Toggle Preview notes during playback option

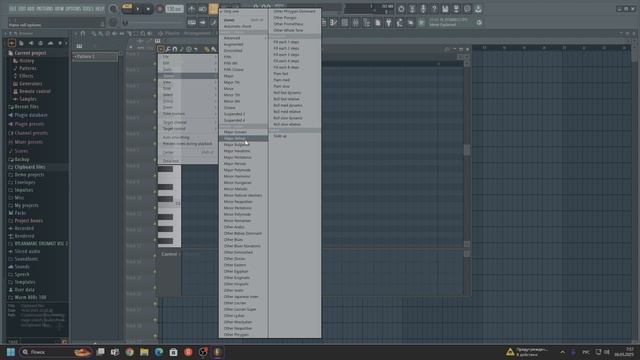188,144
